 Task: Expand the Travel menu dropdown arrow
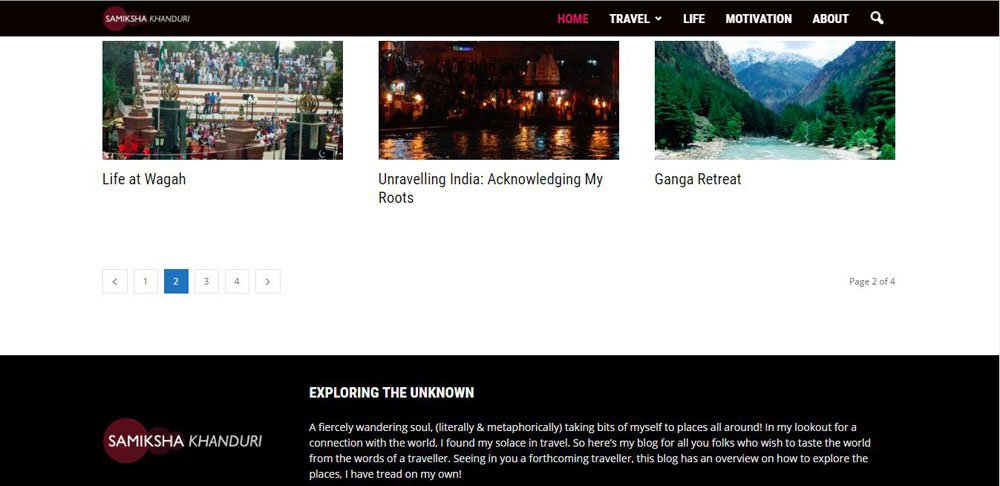(658, 19)
